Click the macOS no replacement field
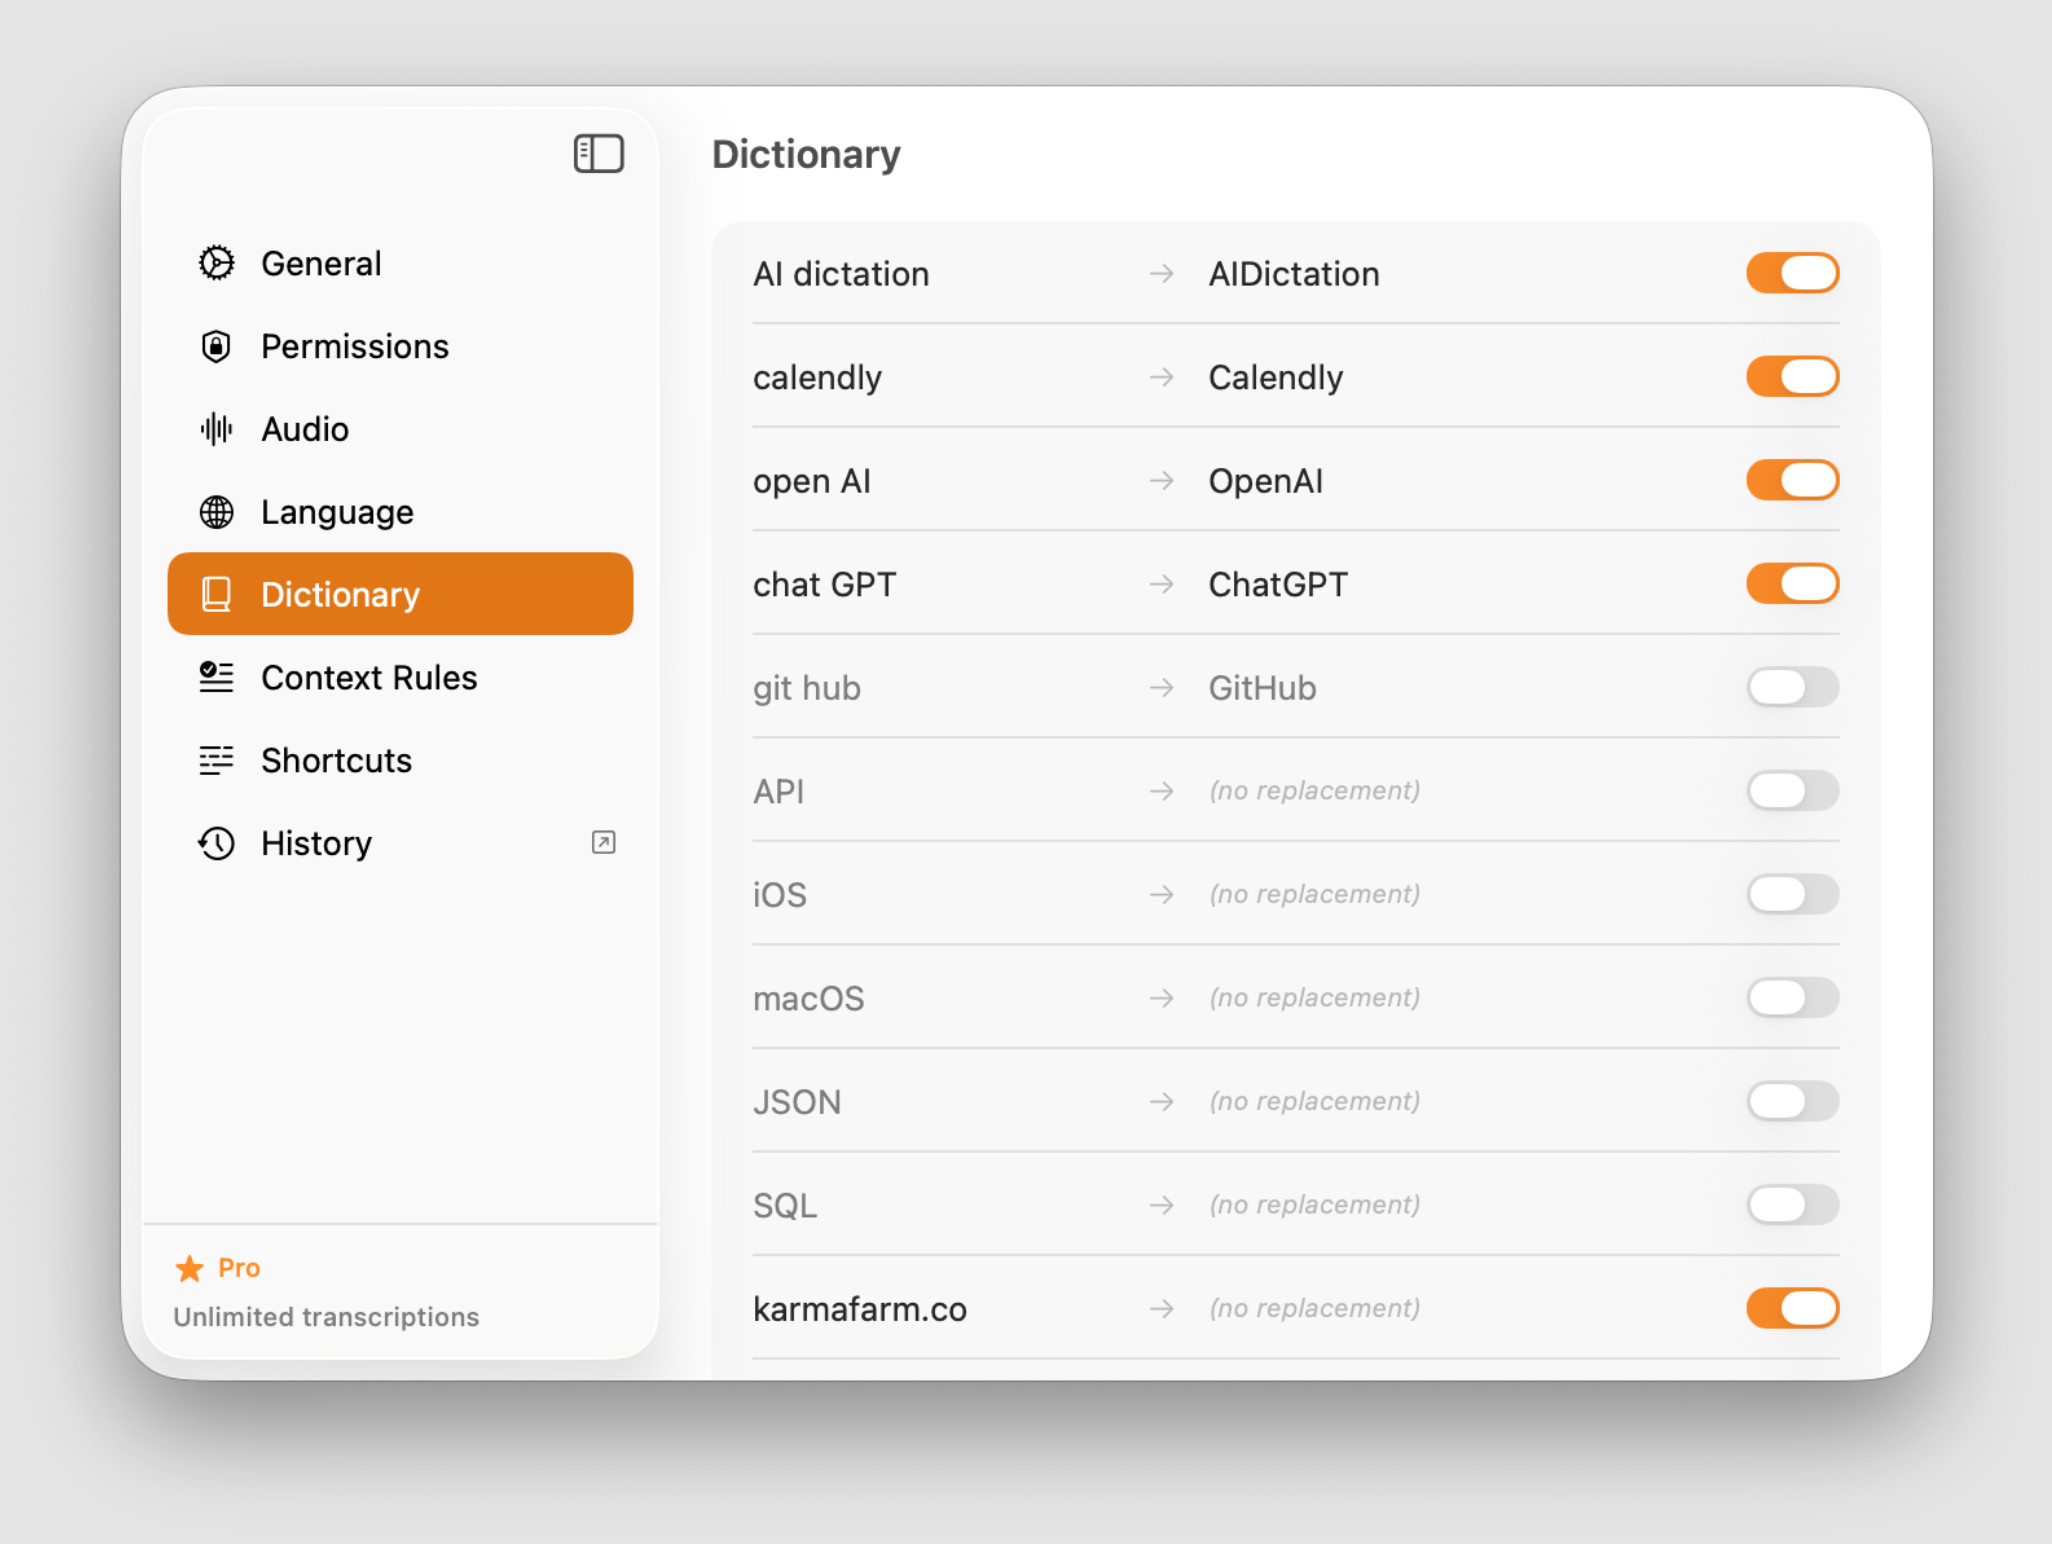The width and height of the screenshot is (2052, 1544). [1314, 997]
